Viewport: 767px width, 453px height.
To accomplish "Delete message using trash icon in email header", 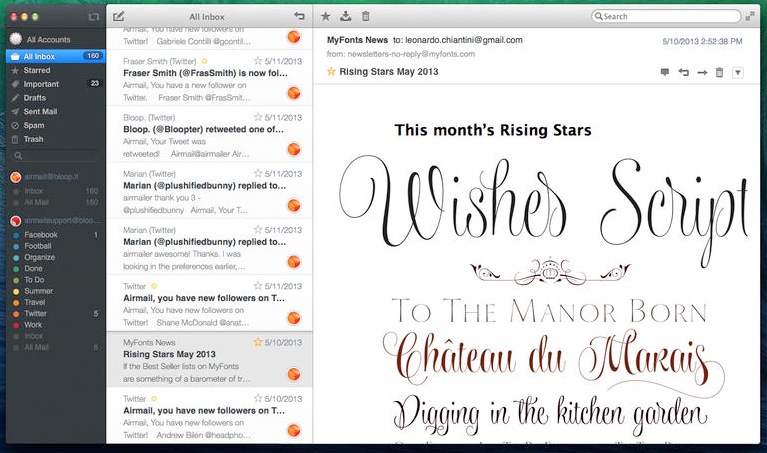I will tap(719, 72).
